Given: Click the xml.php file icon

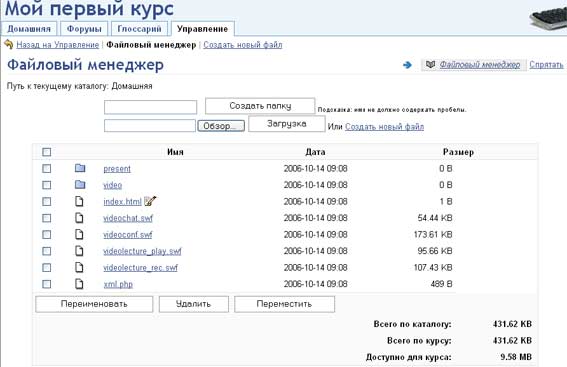Looking at the screenshot, I should [79, 284].
